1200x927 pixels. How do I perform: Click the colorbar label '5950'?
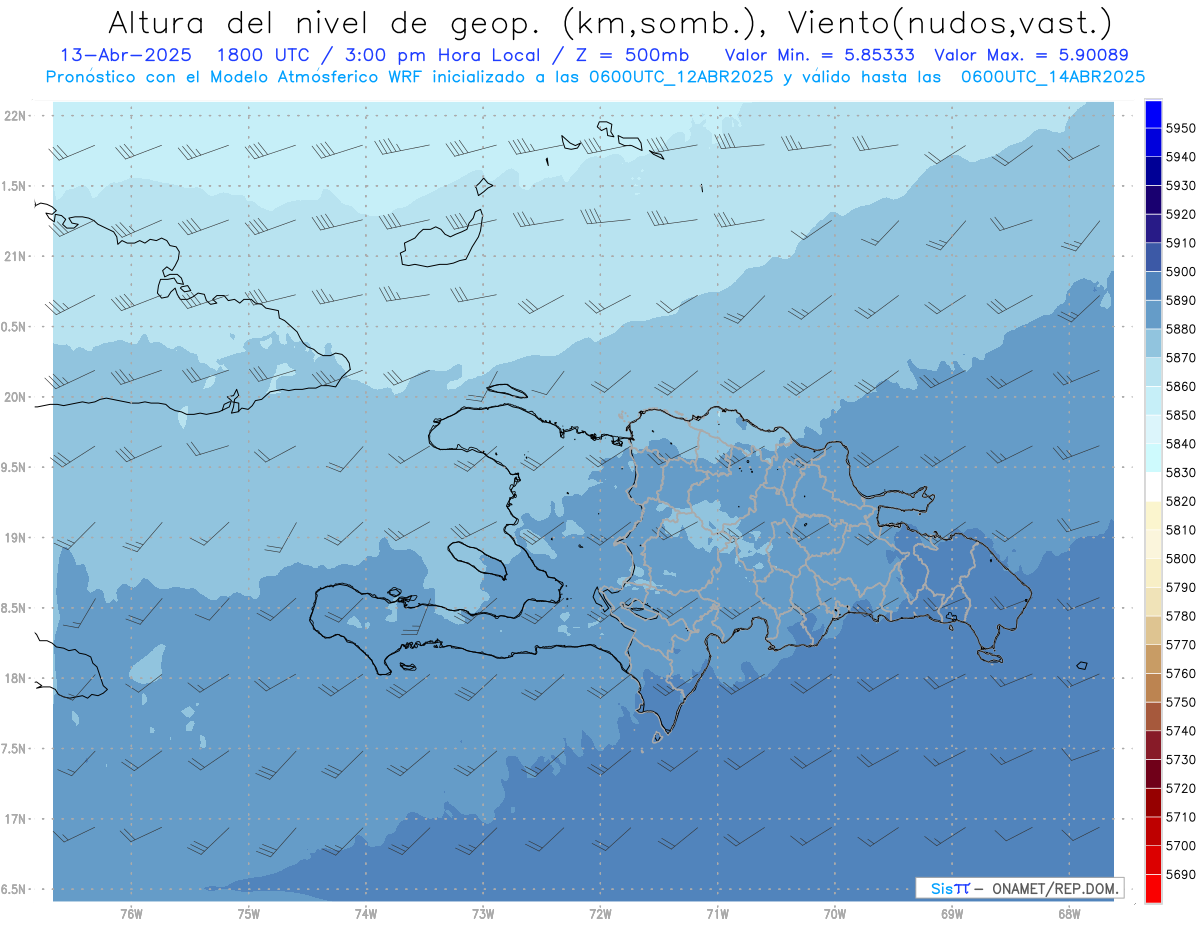click(1181, 128)
